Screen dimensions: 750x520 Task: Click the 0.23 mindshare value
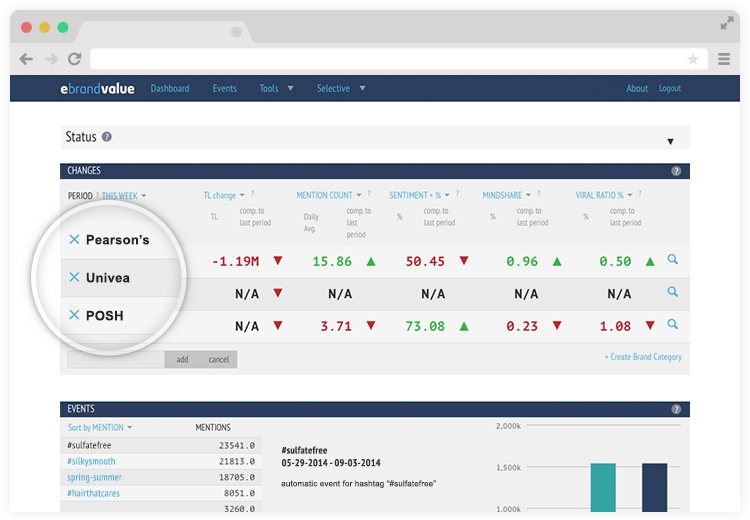[522, 326]
